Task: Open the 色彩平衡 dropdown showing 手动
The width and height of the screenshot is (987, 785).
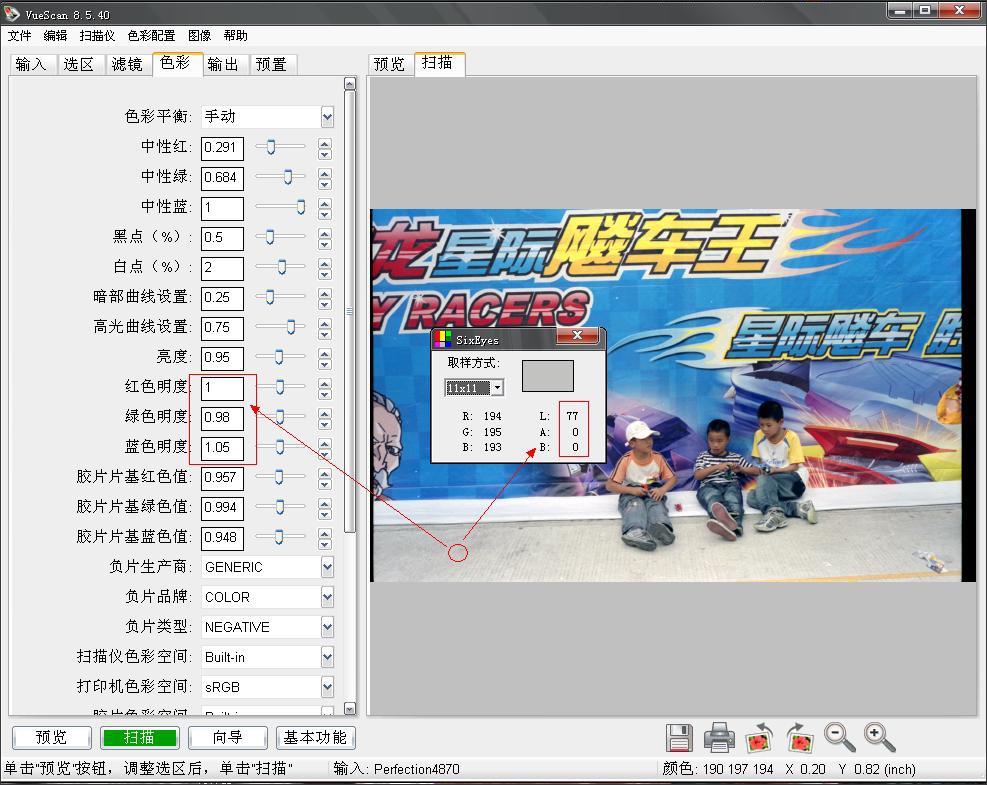Action: 326,116
